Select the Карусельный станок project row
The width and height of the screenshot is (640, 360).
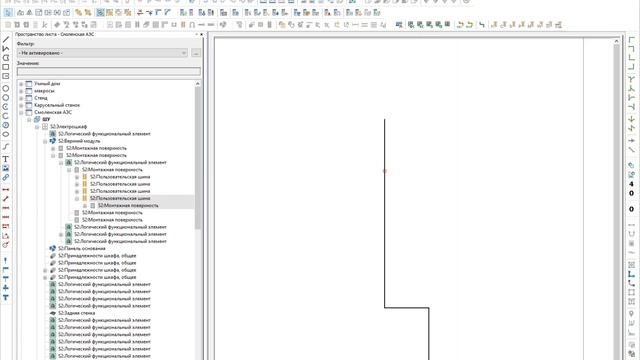pyautogui.click(x=57, y=105)
